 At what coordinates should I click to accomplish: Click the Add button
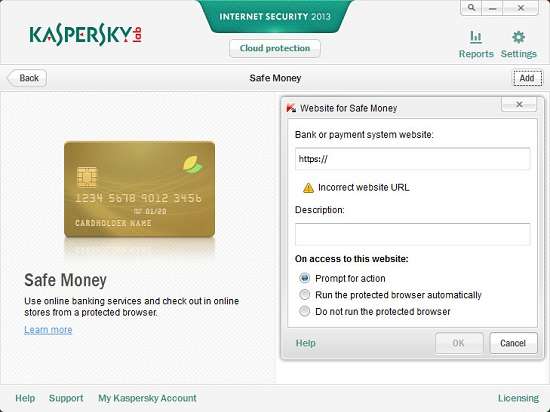click(x=528, y=78)
